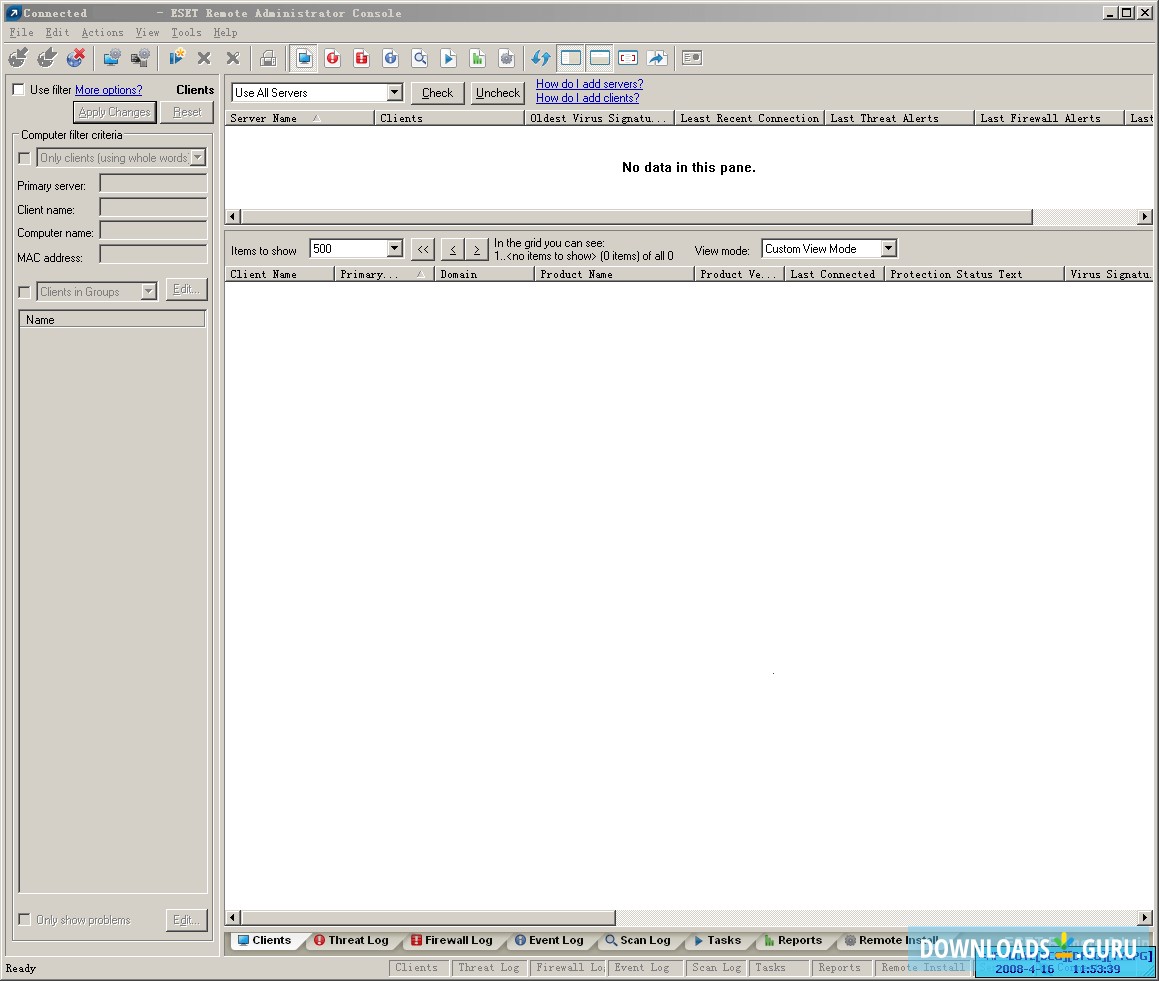1159x981 pixels.
Task: Open the Tools menu
Action: (185, 32)
